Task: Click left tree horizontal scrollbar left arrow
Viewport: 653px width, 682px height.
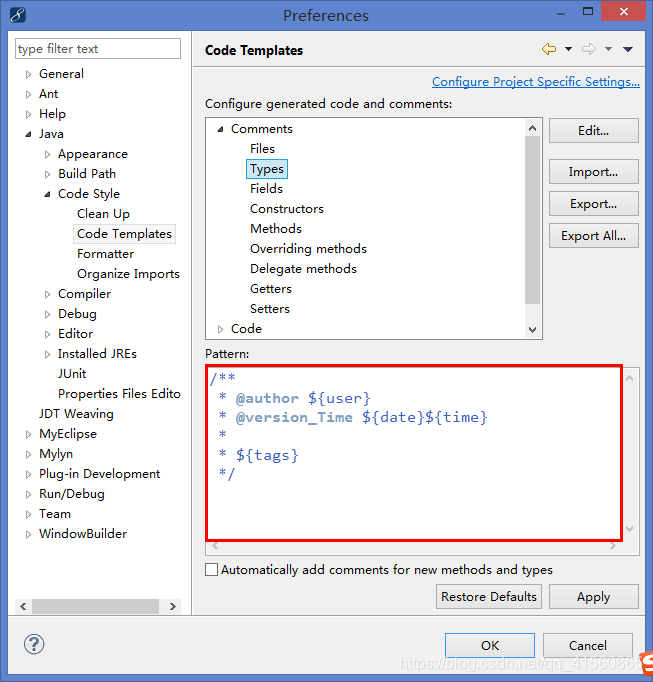Action: coord(23,606)
